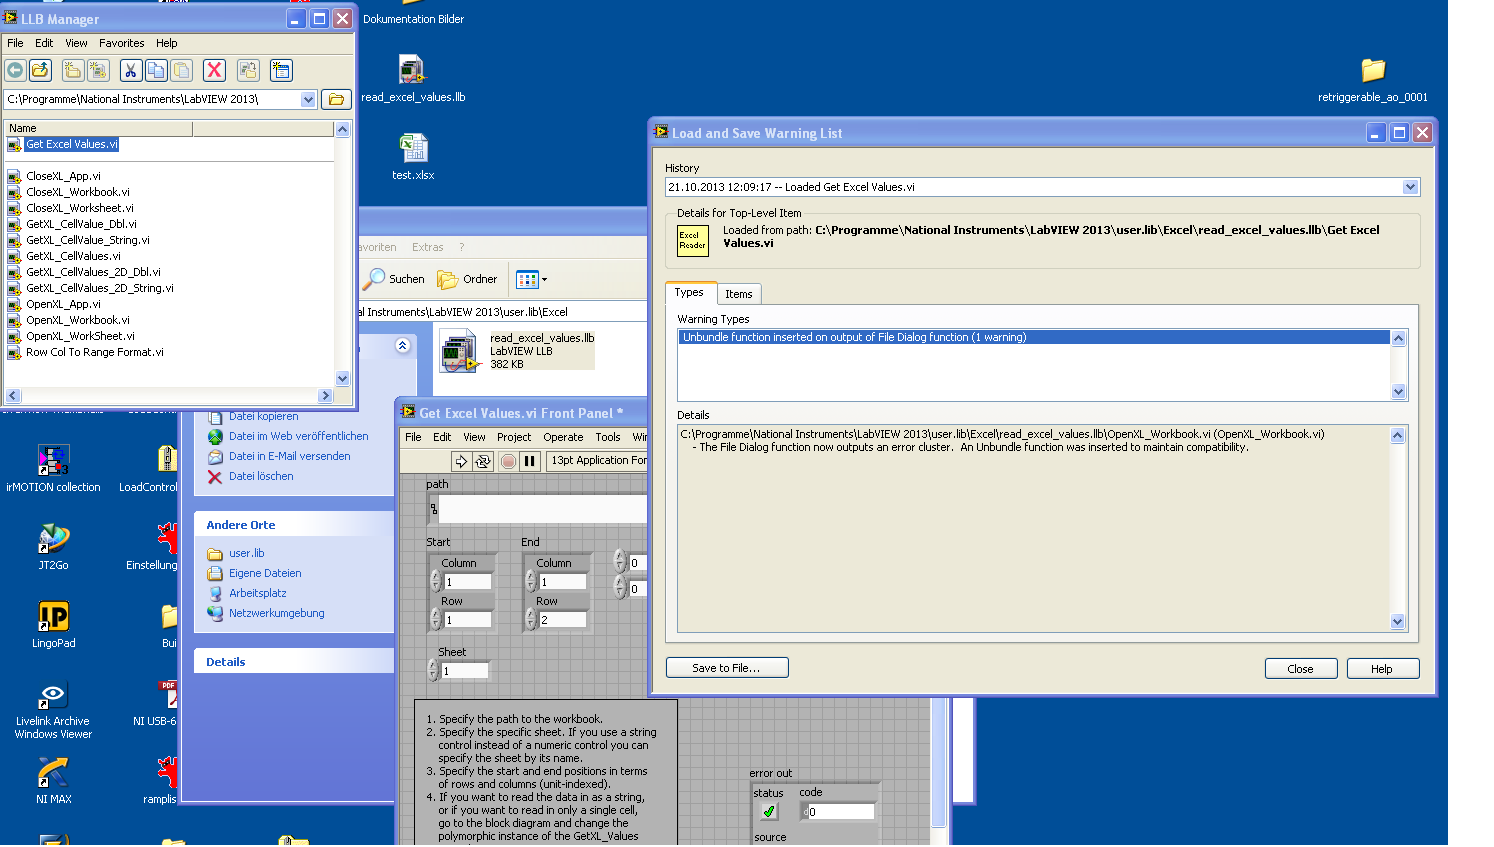Select Livelink Archive Windows Viewer icon
Screen dimensions: 1494x847
[54, 710]
